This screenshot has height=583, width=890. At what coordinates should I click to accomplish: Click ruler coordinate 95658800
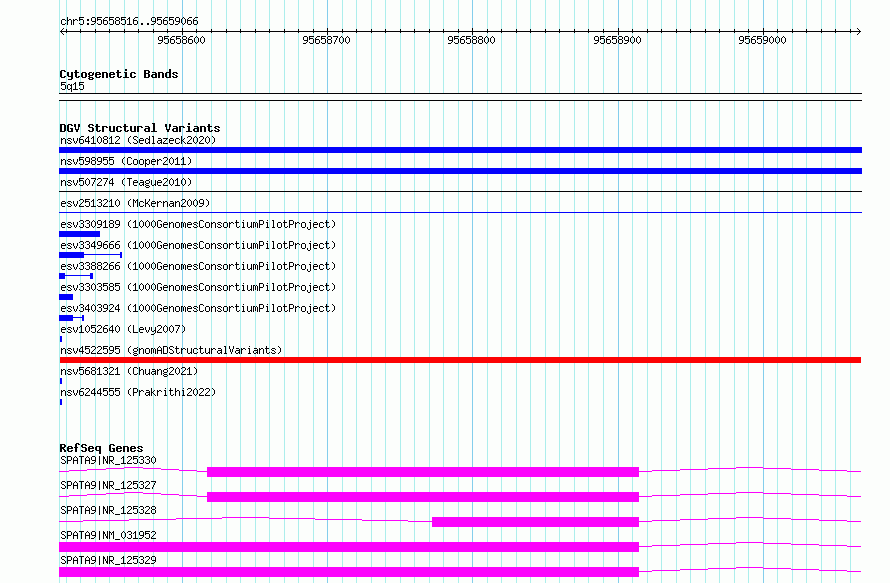pos(471,40)
